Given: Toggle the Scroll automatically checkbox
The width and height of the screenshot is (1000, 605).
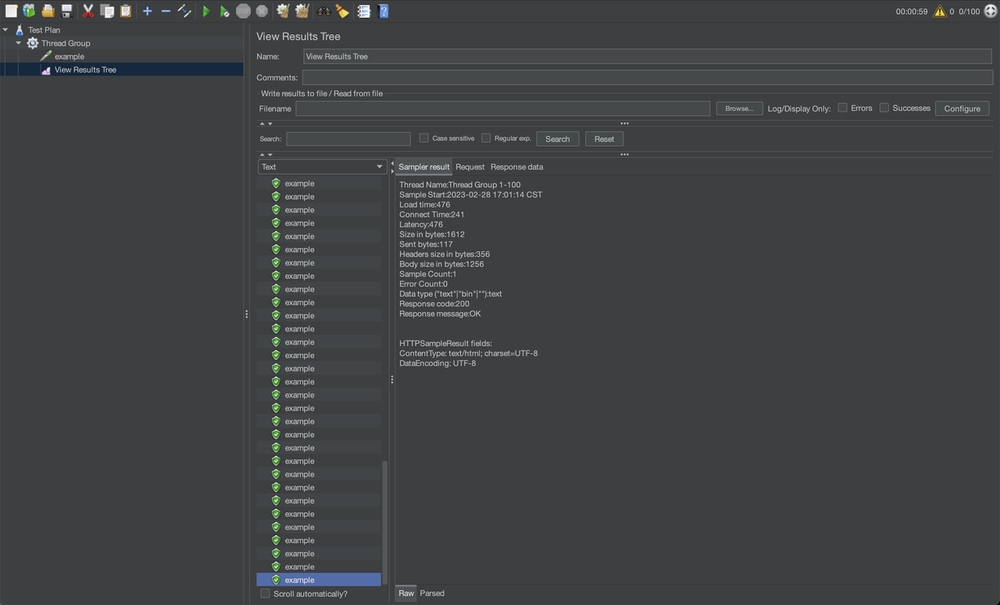Looking at the screenshot, I should [265, 593].
